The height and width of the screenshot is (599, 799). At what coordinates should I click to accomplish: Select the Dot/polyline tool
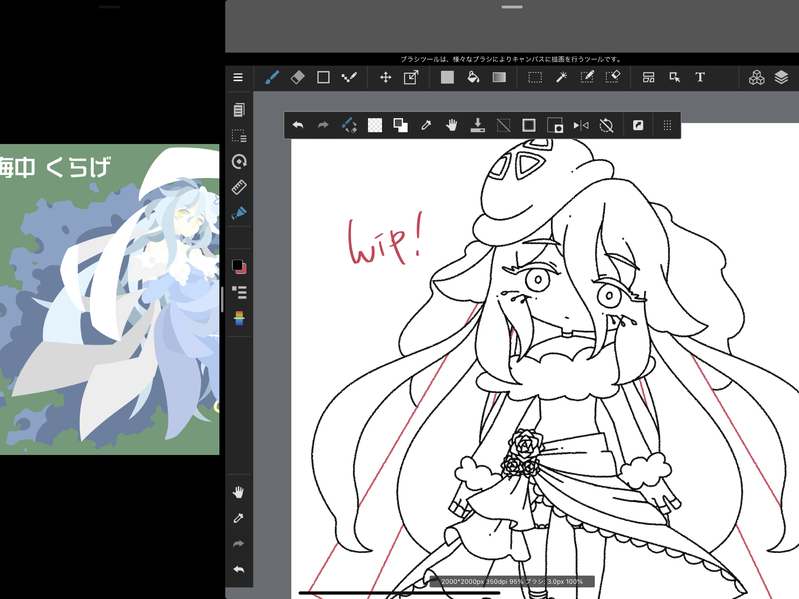(x=349, y=77)
